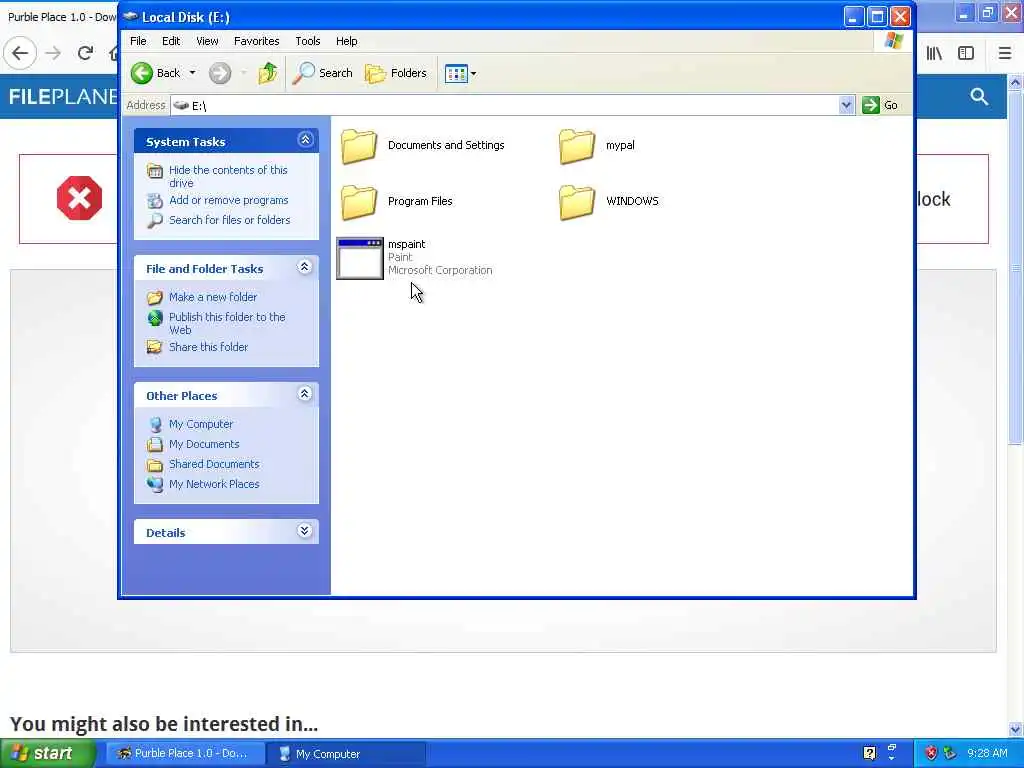Click the Up folder toolbar icon
The width and height of the screenshot is (1024, 768).
tap(268, 73)
